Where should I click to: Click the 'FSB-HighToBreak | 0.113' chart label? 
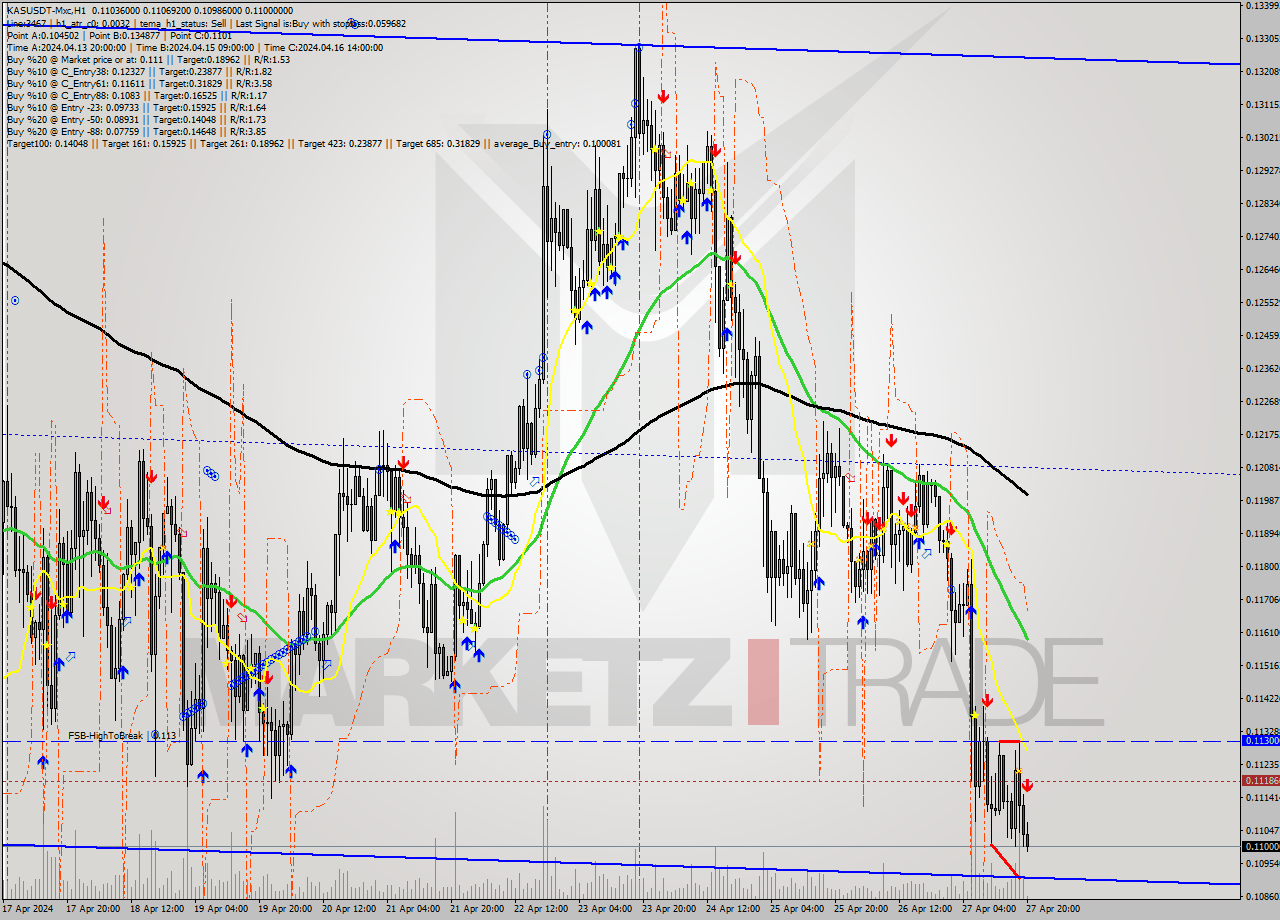tap(122, 735)
